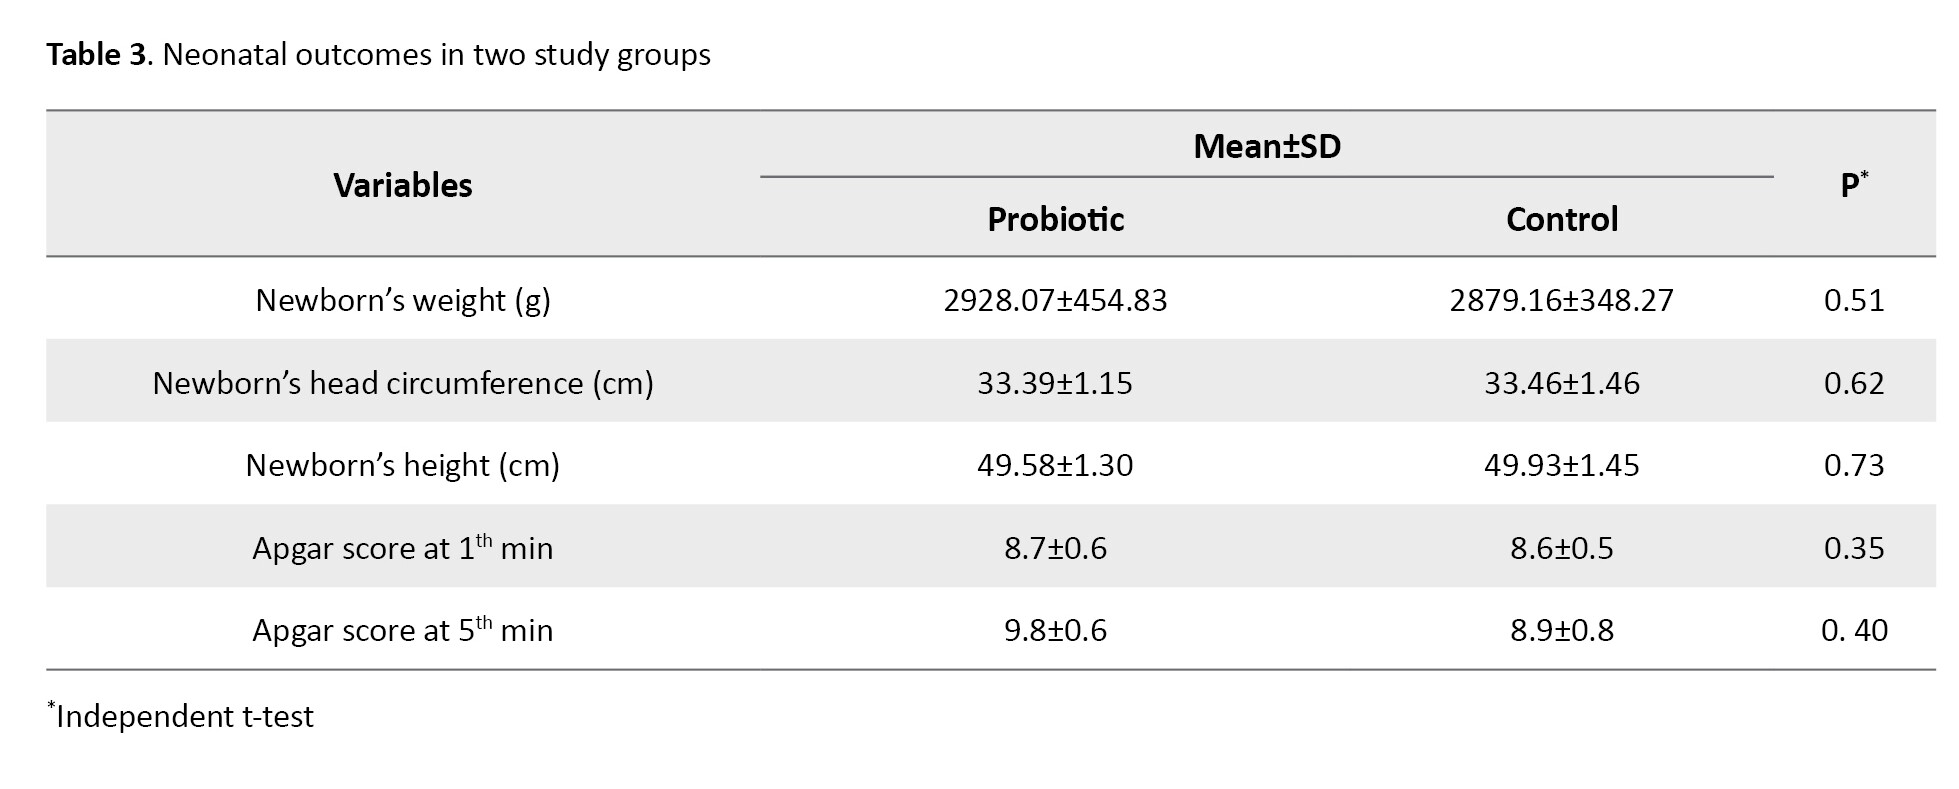Select the "Apgar score at 1th min" label

(x=402, y=548)
